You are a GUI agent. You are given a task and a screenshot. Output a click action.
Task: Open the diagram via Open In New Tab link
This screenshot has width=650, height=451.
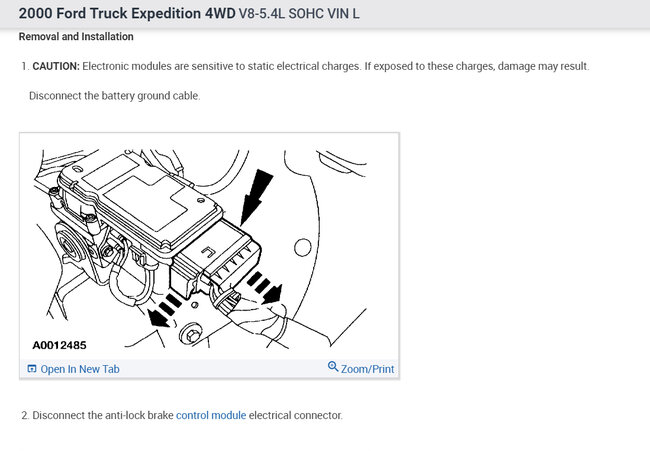80,369
